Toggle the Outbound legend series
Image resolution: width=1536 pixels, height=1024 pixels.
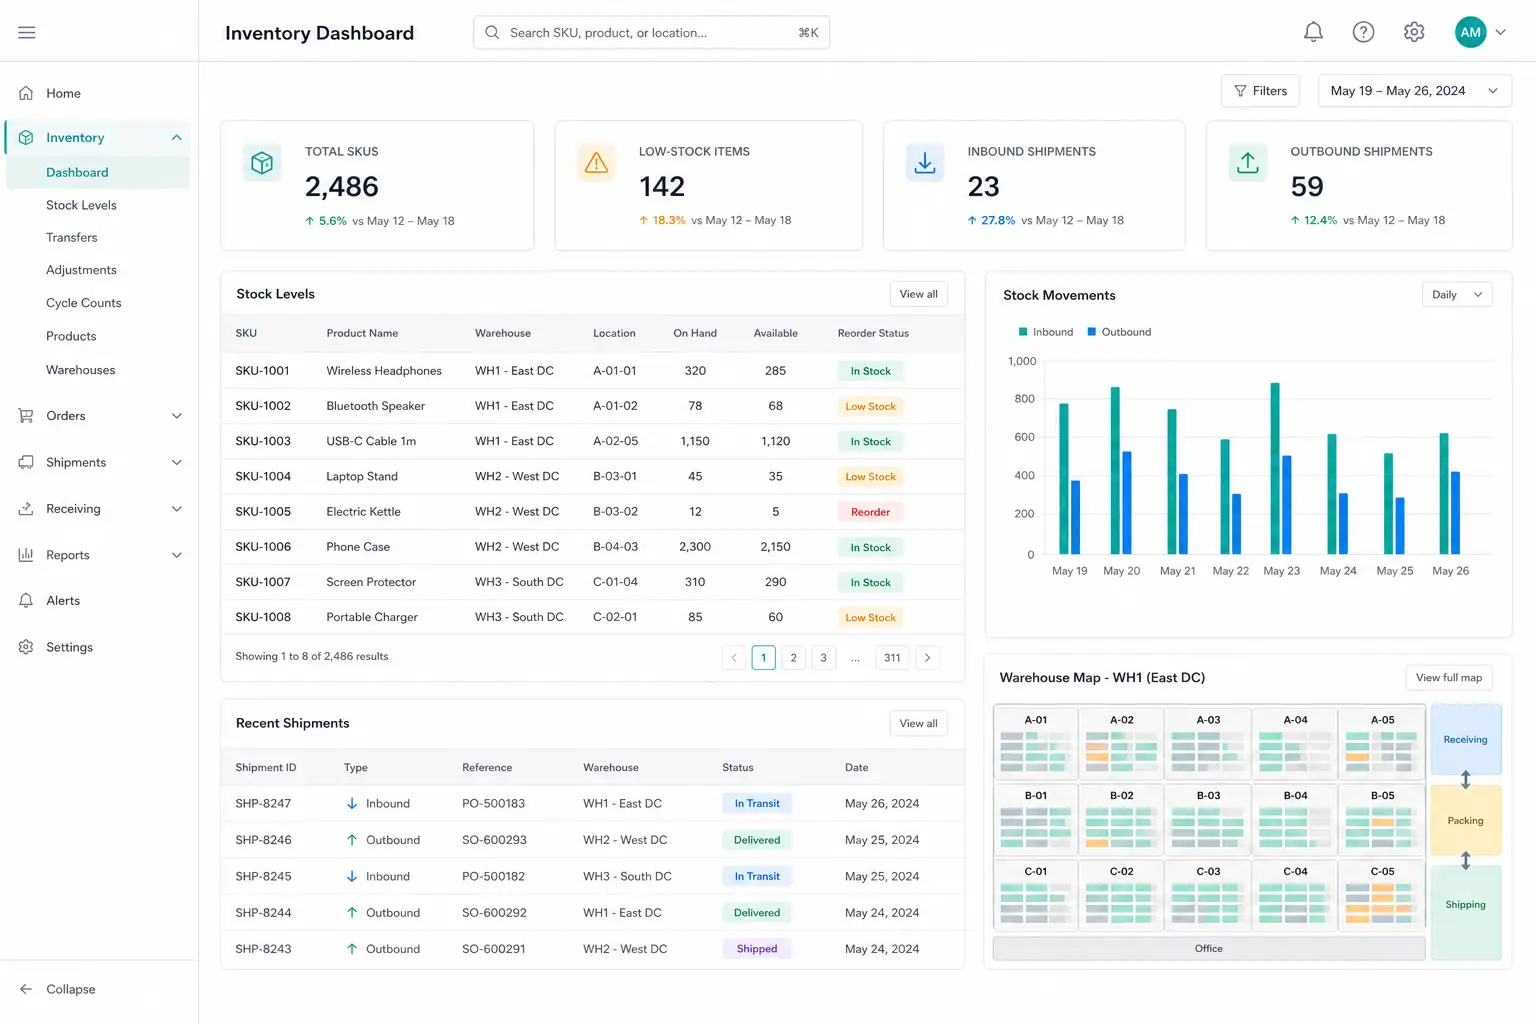click(1119, 332)
